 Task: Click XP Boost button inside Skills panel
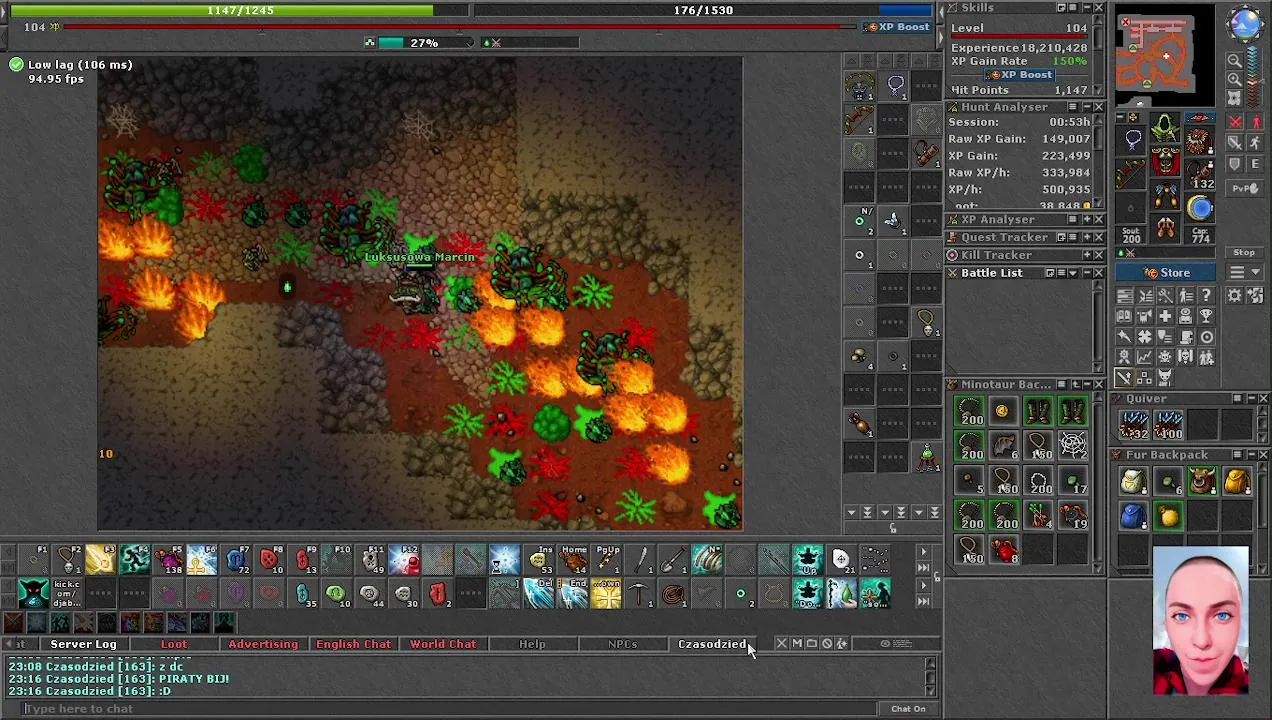pos(1019,75)
